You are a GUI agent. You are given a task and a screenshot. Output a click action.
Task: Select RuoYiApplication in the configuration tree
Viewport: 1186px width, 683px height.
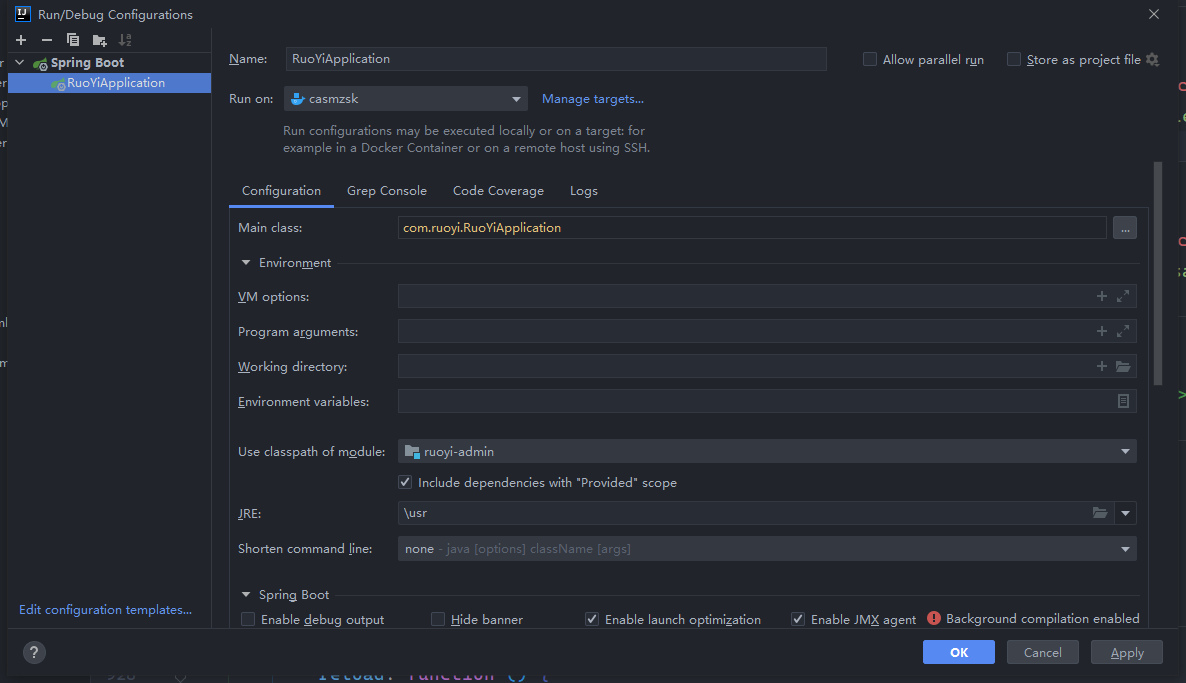tap(109, 83)
